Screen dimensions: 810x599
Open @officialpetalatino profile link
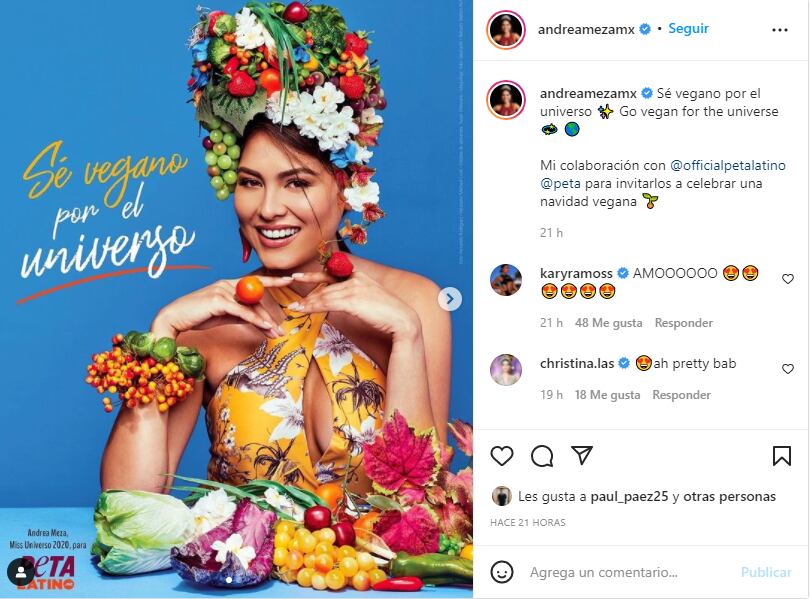728,164
